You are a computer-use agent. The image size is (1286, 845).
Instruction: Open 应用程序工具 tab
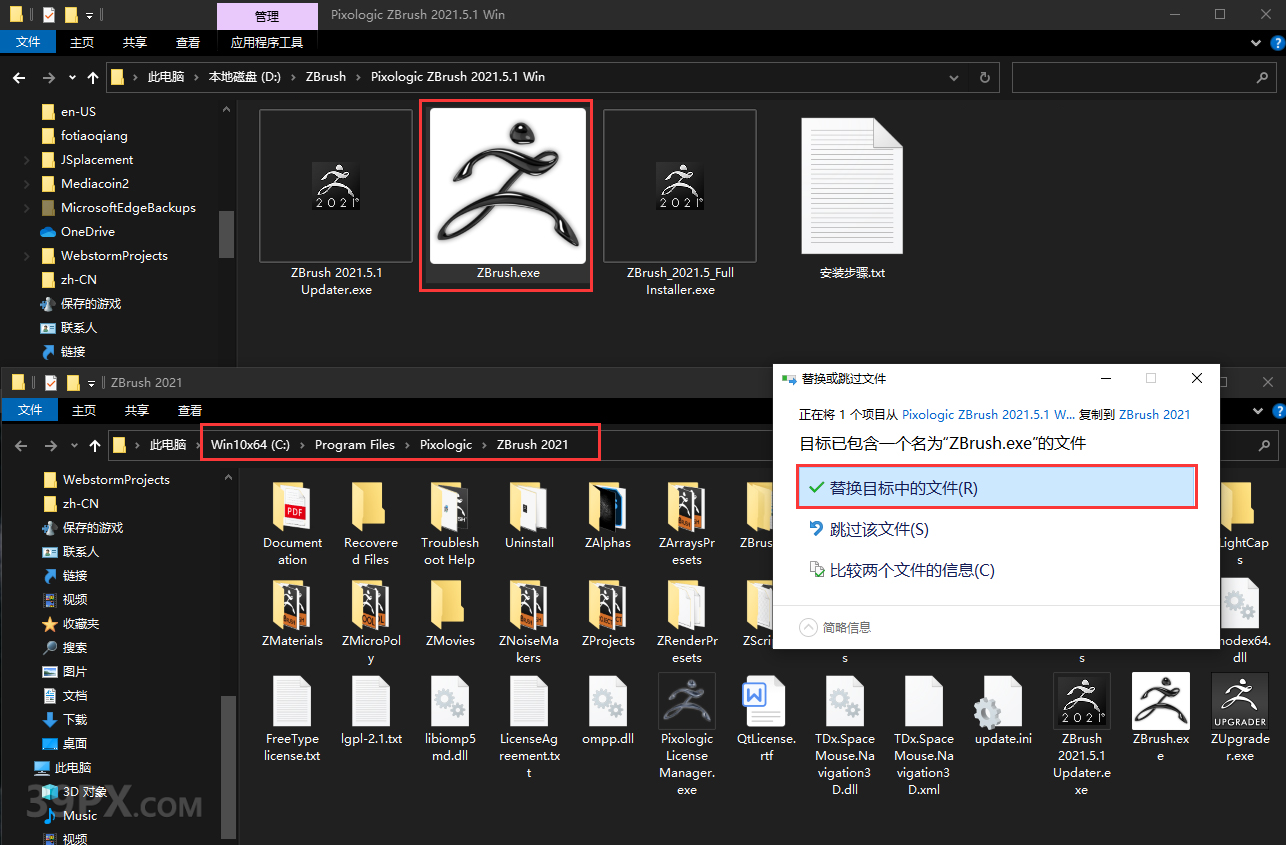267,42
